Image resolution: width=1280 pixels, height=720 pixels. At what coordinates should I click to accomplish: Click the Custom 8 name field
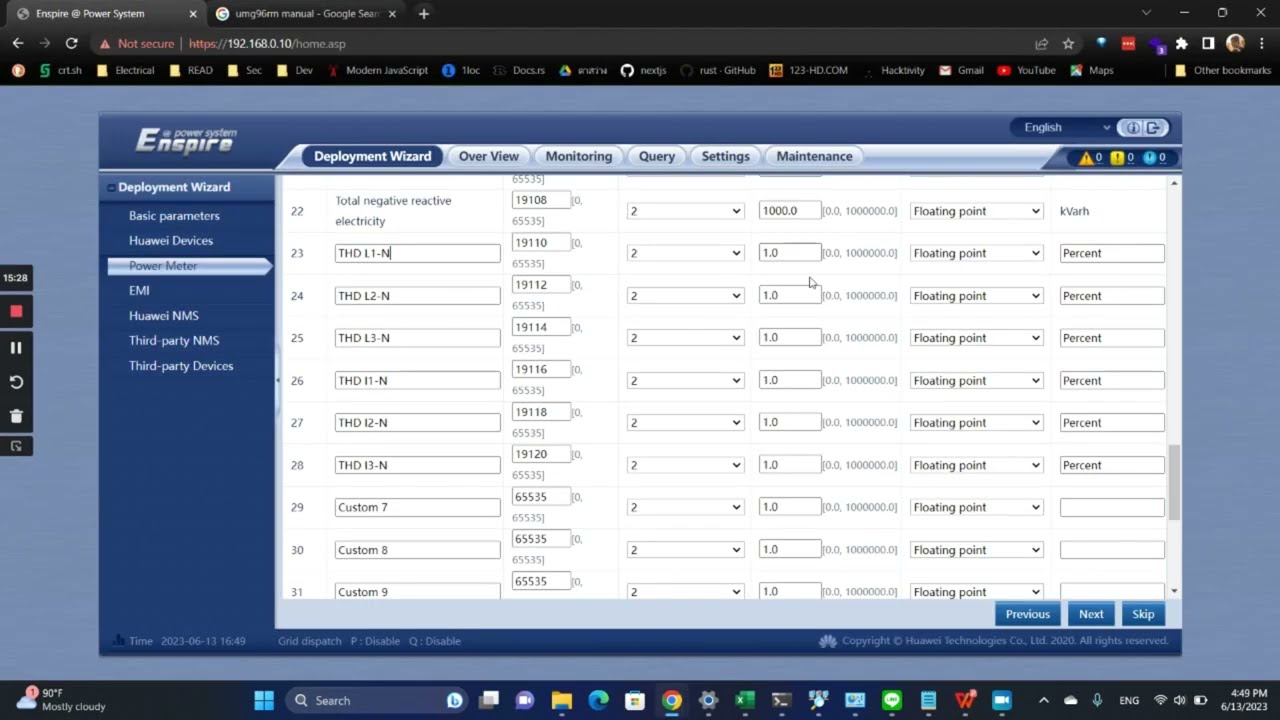pos(417,550)
